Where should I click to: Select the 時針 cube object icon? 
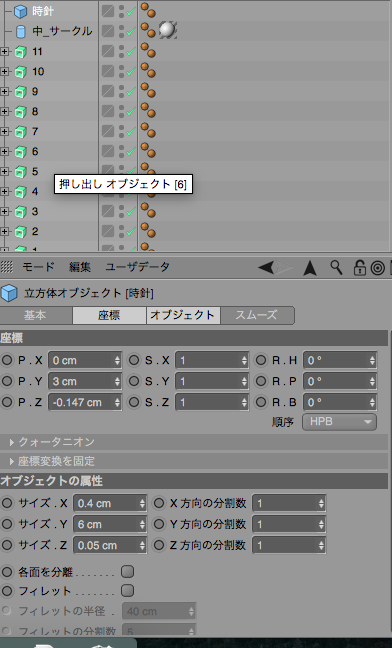point(21,11)
